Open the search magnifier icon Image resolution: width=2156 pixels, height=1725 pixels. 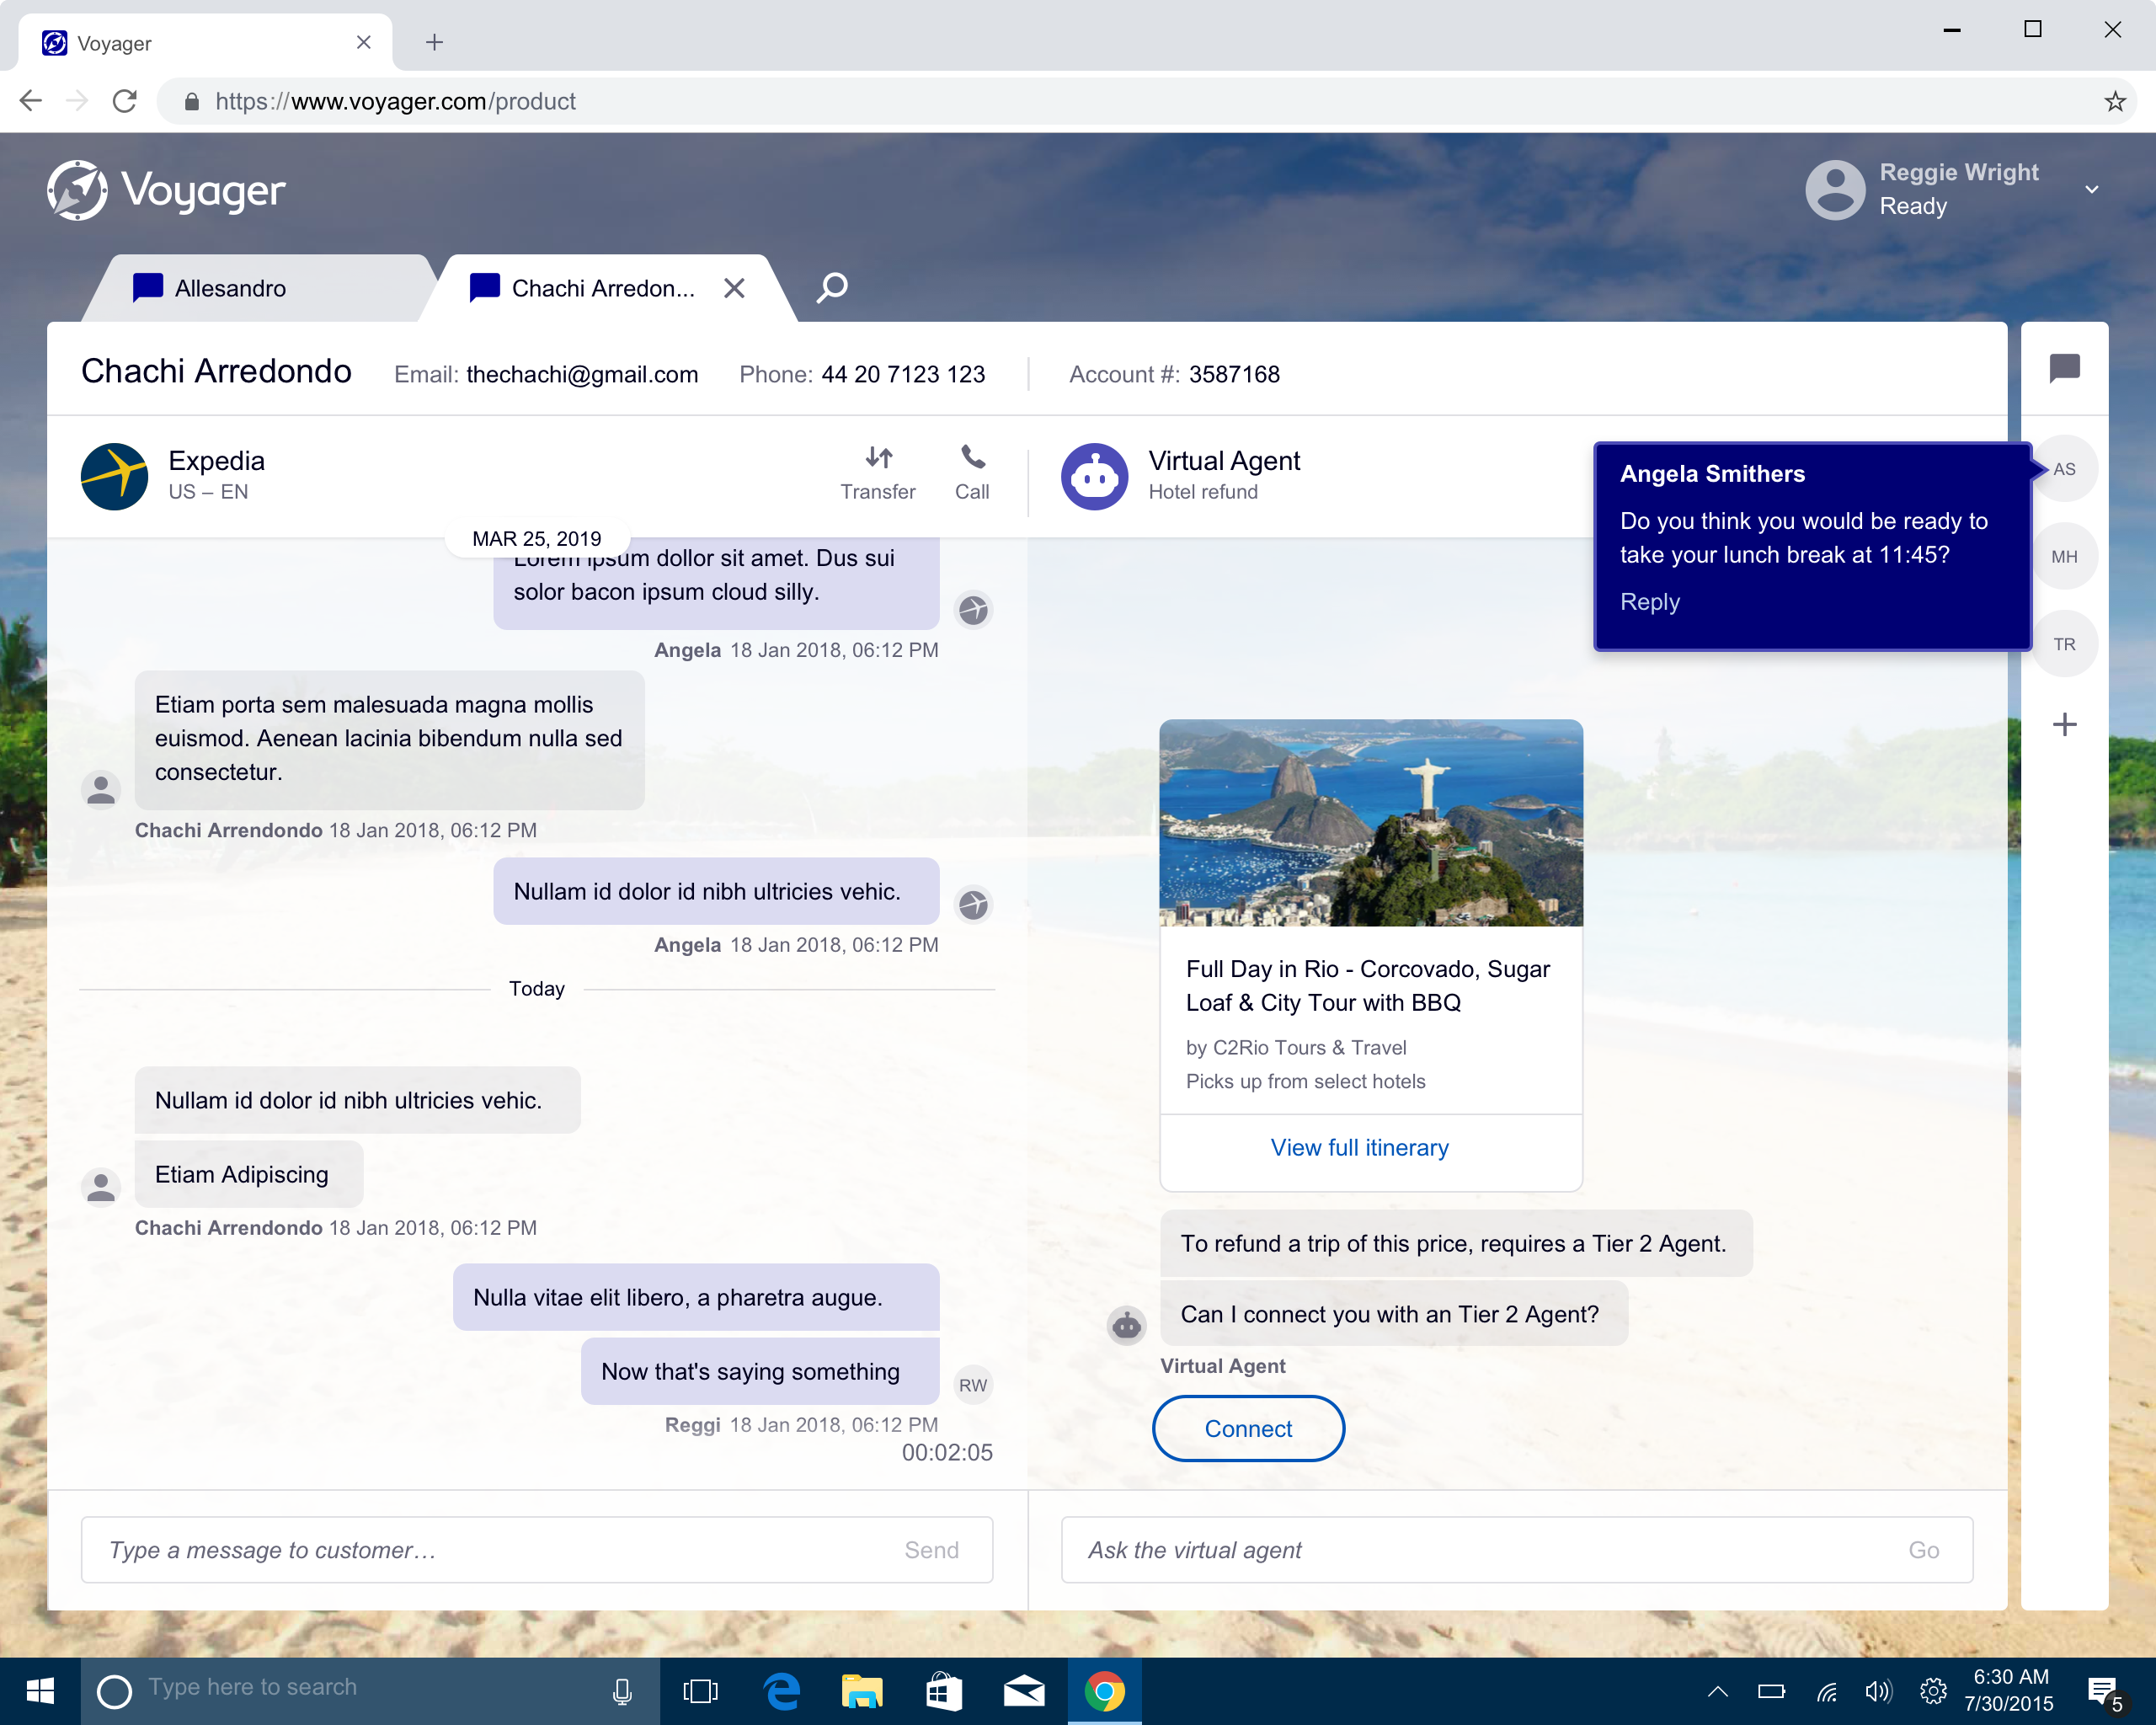[832, 288]
